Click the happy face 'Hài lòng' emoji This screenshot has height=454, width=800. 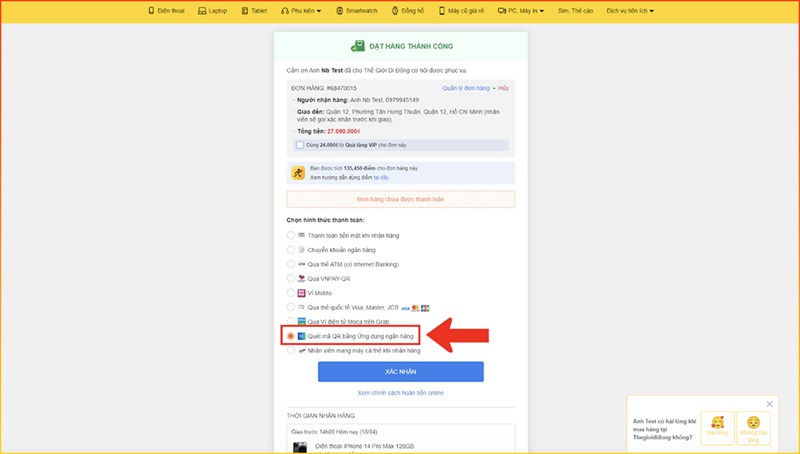(x=715, y=424)
